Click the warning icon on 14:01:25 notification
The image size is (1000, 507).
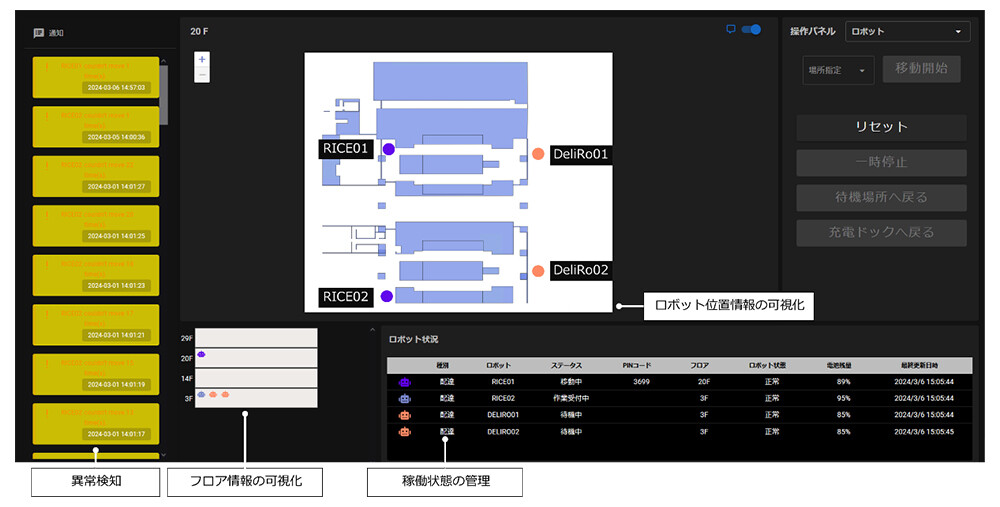pyautogui.click(x=47, y=214)
